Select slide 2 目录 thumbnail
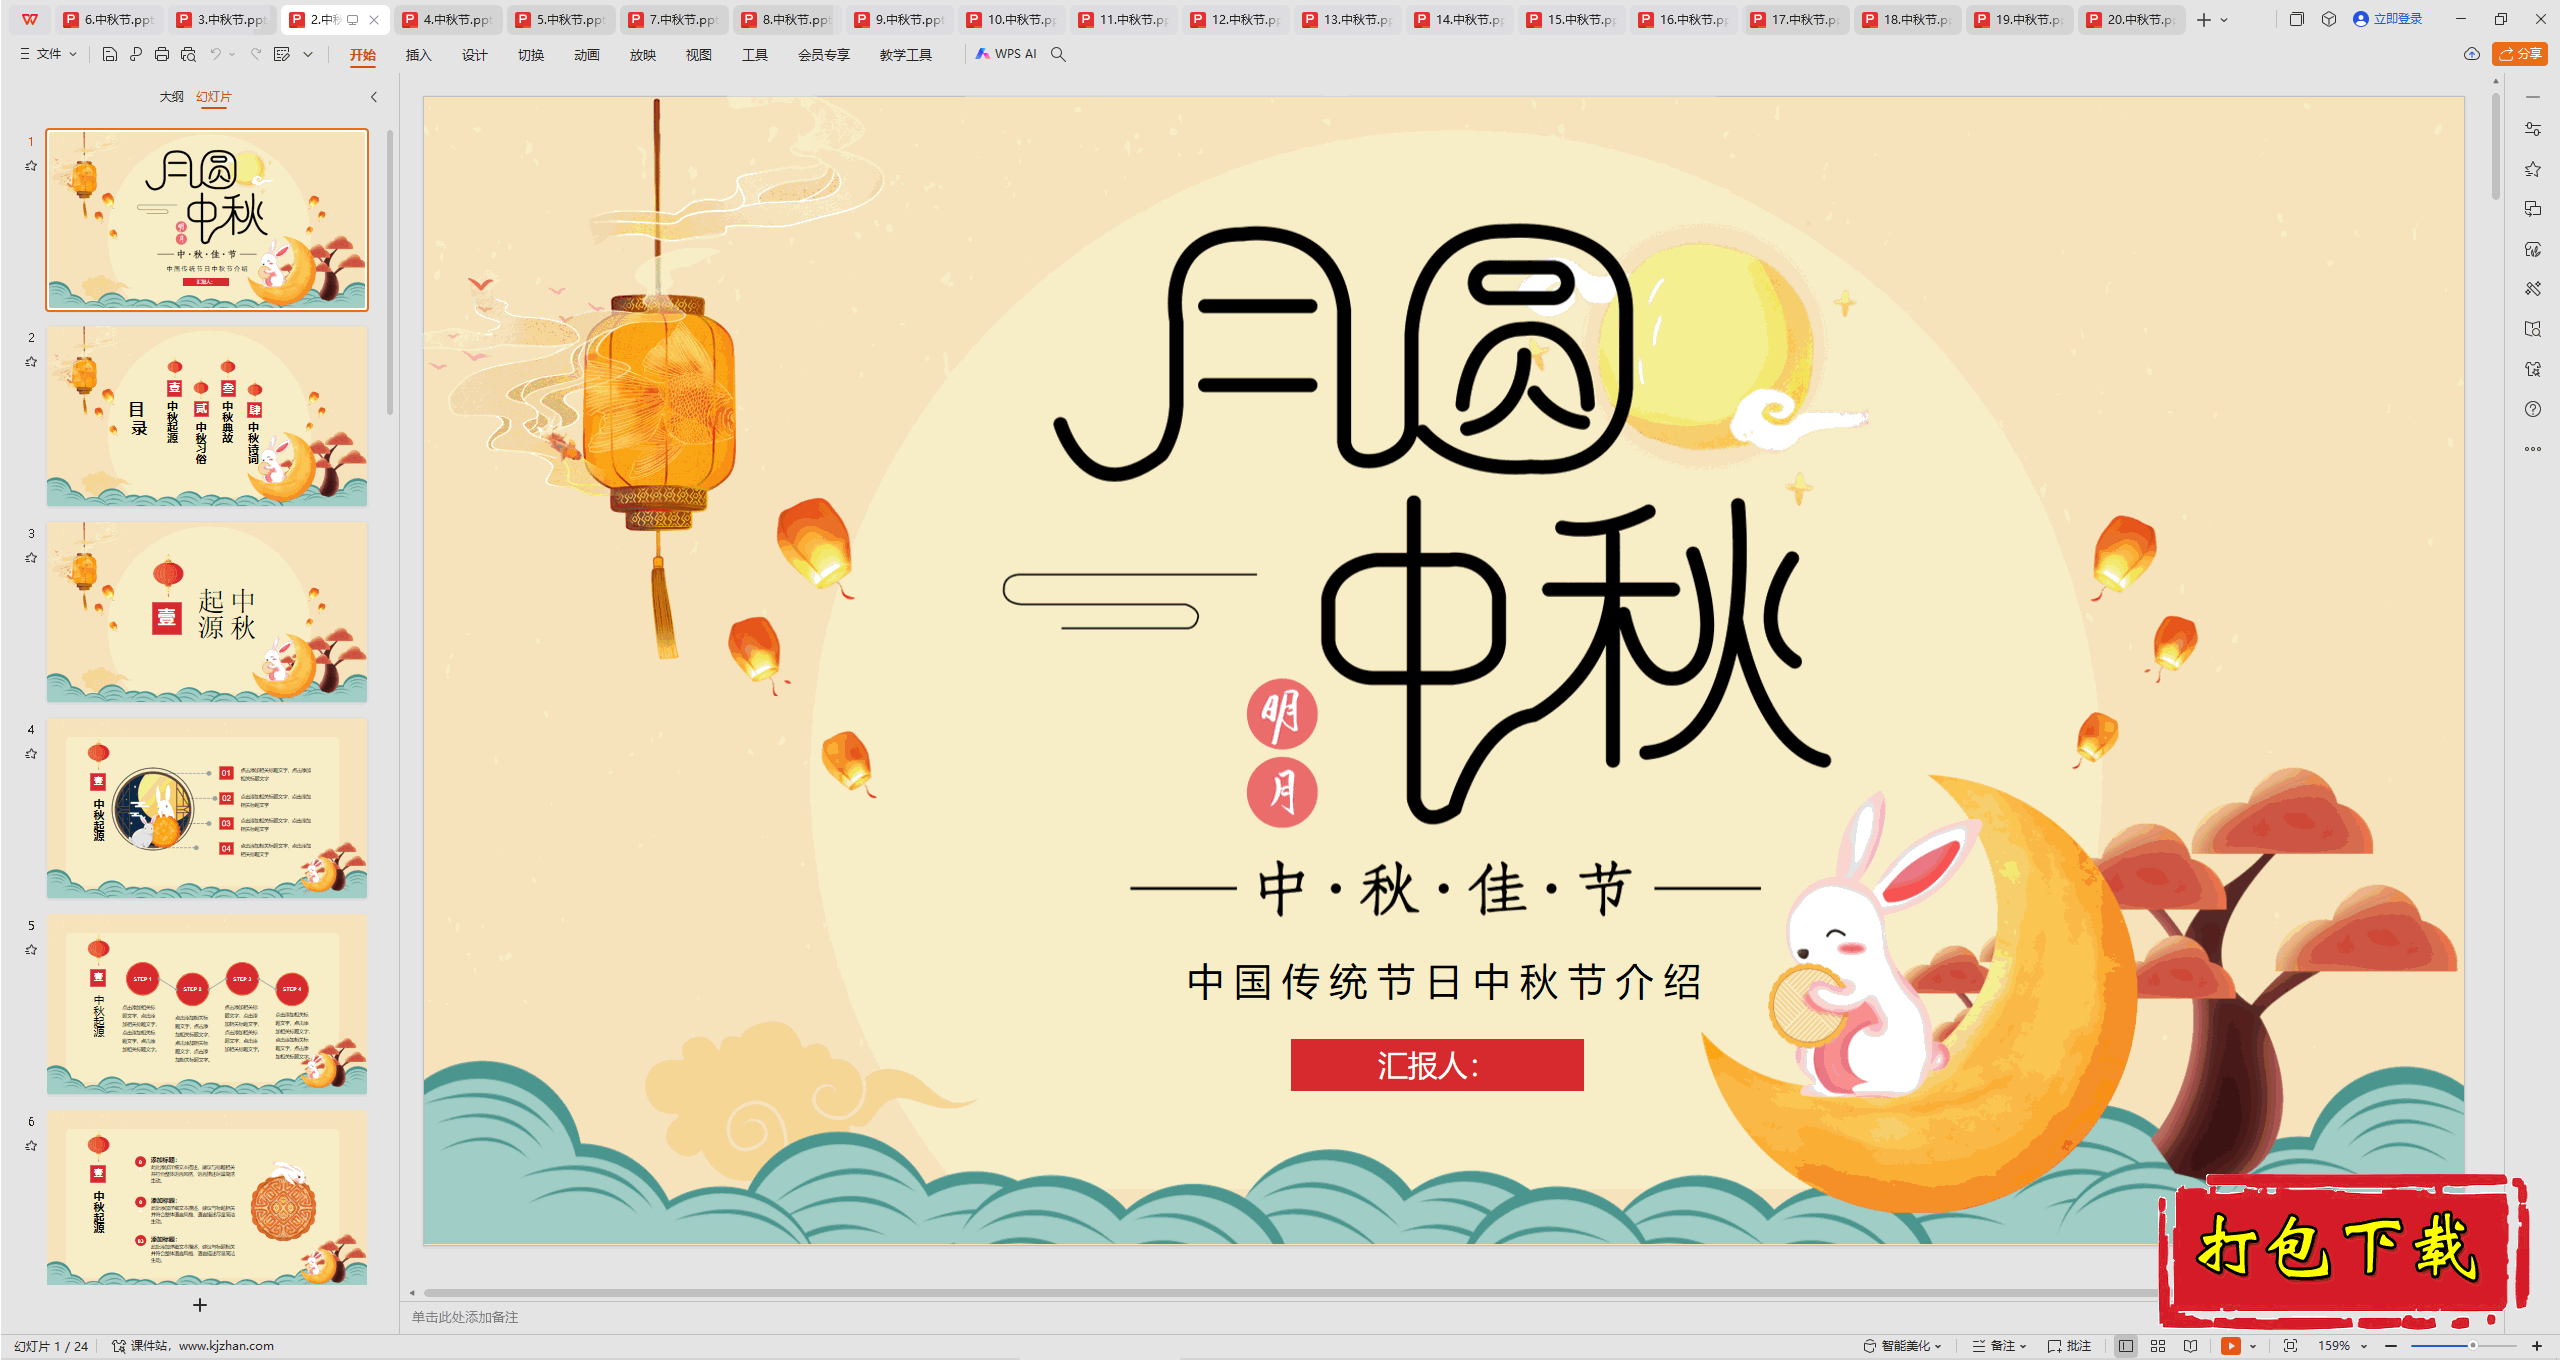 207,416
